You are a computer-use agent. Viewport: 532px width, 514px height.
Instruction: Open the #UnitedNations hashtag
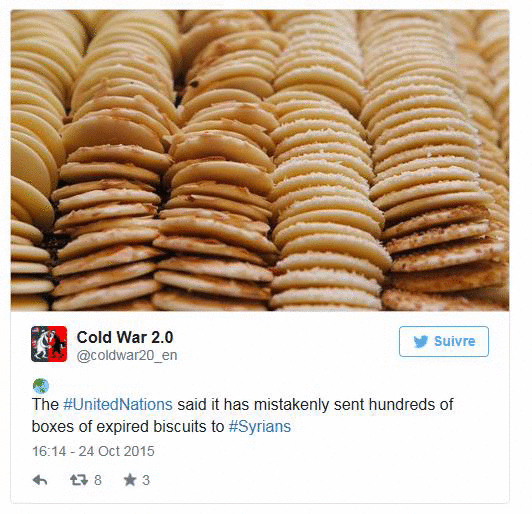click(118, 404)
